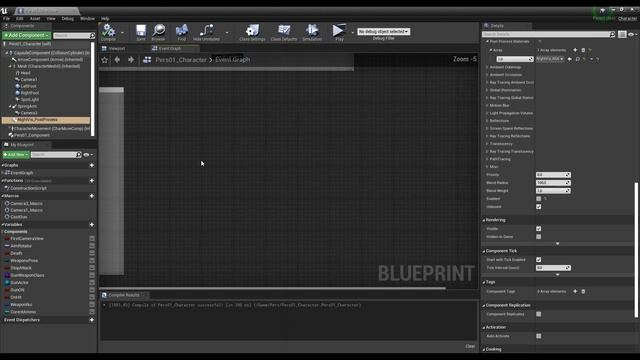Click the Tick Interval value field
This screenshot has width=640, height=360.
tap(553, 268)
